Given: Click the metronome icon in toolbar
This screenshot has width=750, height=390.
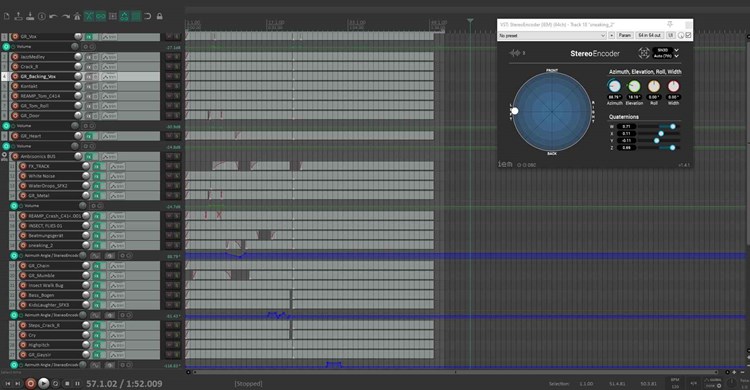Looking at the screenshot, I should coord(77,16).
